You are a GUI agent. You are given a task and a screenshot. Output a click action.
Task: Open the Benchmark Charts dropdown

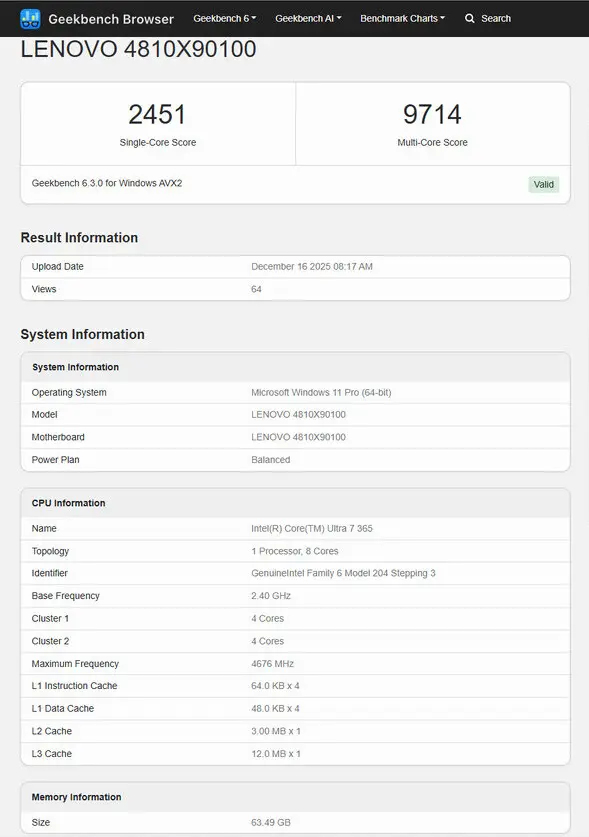tap(402, 19)
